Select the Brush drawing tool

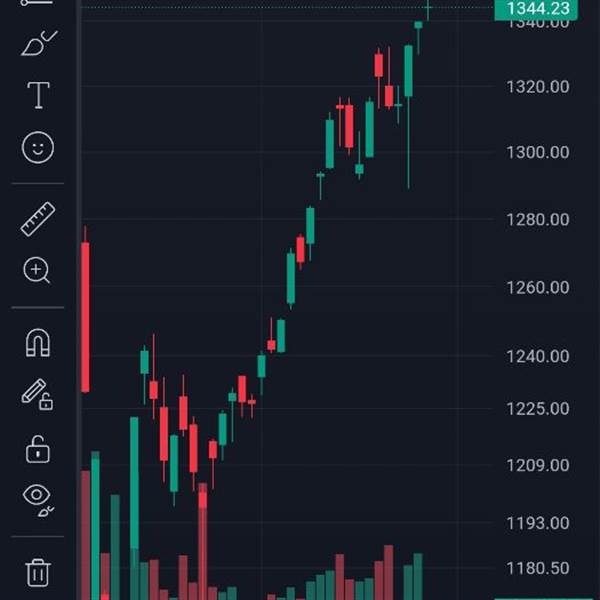coord(39,43)
